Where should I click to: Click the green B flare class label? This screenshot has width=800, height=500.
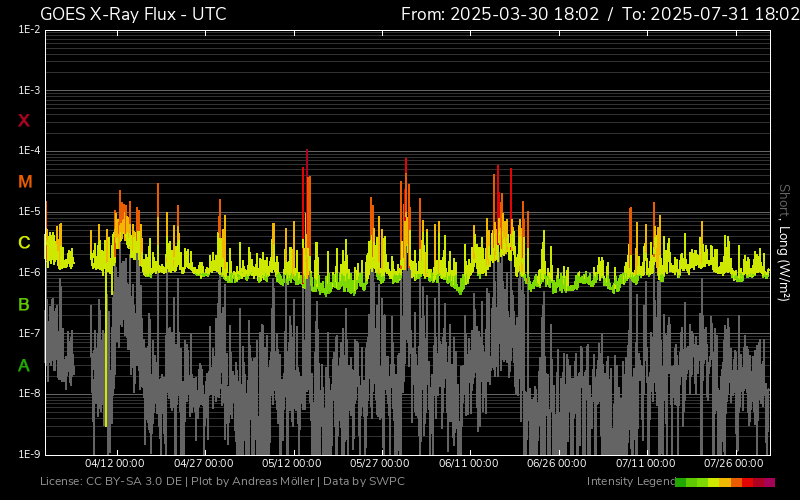click(24, 304)
